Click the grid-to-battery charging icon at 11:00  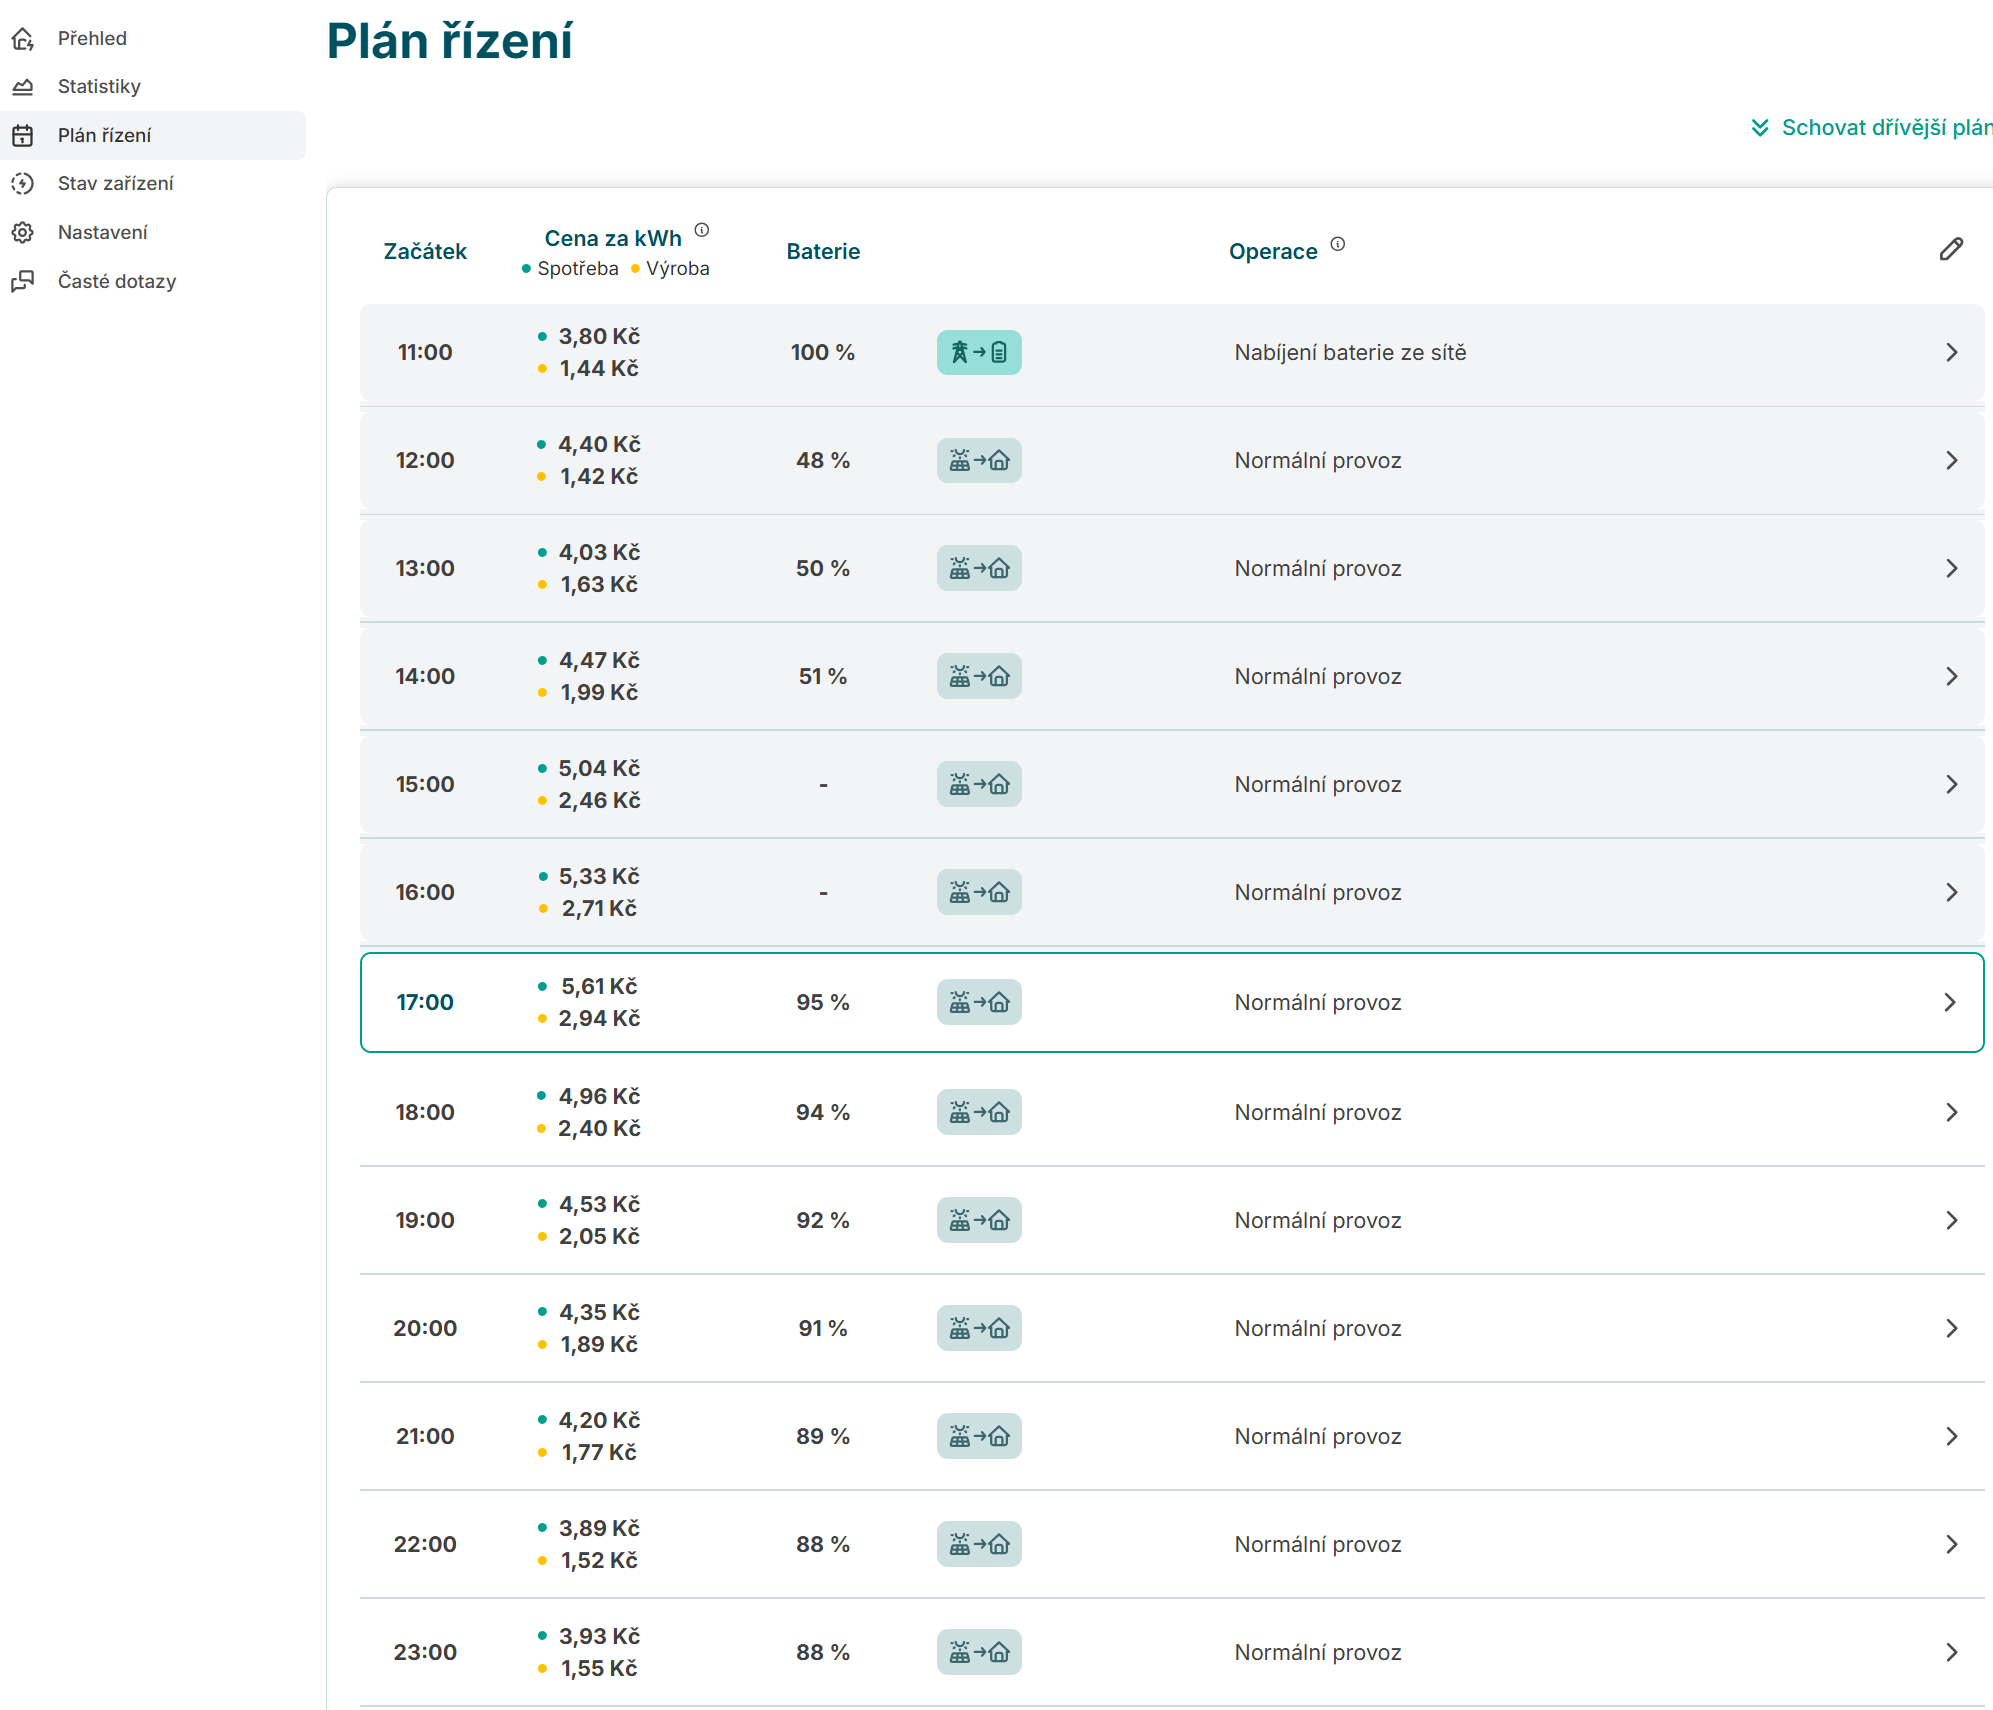[x=979, y=352]
